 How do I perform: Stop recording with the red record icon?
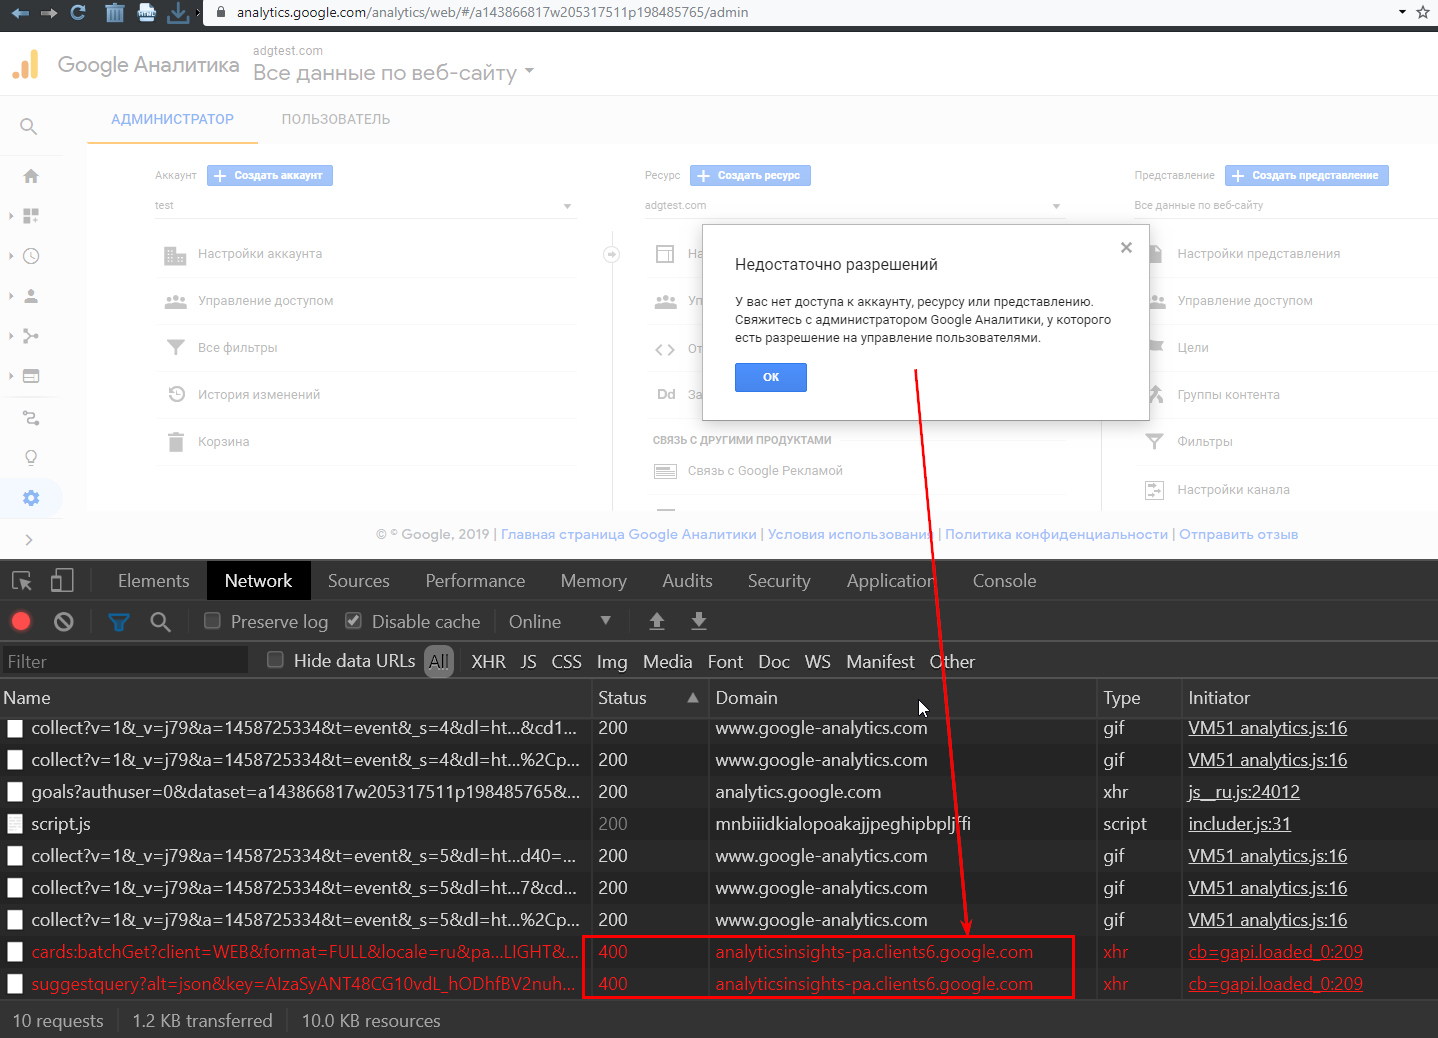[x=21, y=621]
